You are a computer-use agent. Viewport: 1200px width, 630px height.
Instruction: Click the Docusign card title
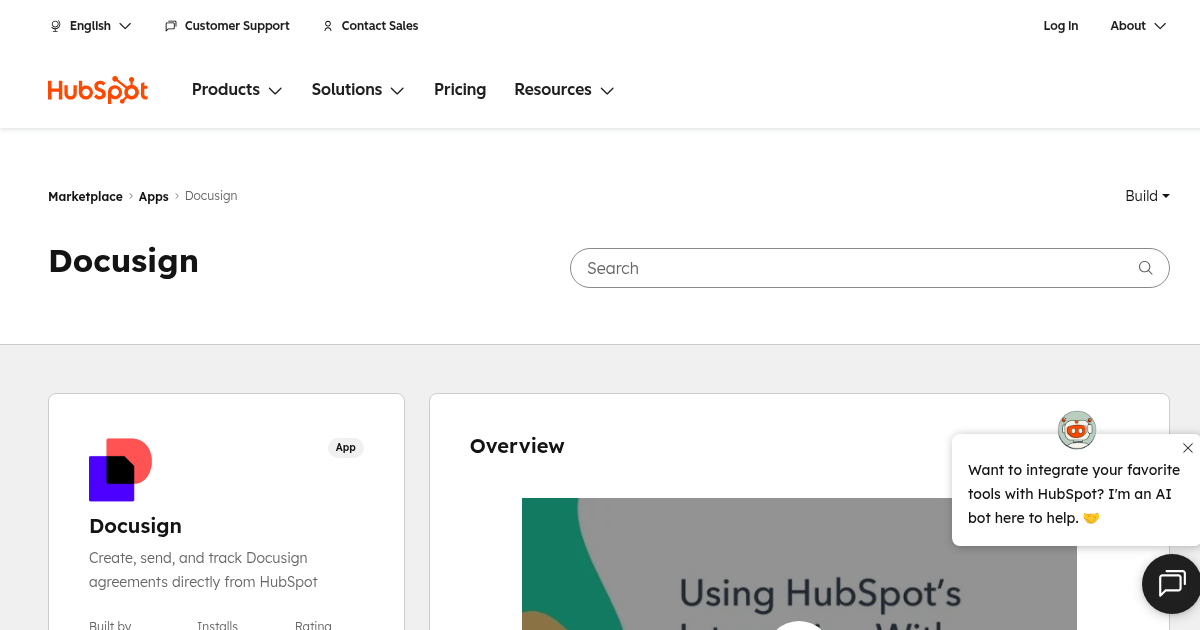click(135, 526)
